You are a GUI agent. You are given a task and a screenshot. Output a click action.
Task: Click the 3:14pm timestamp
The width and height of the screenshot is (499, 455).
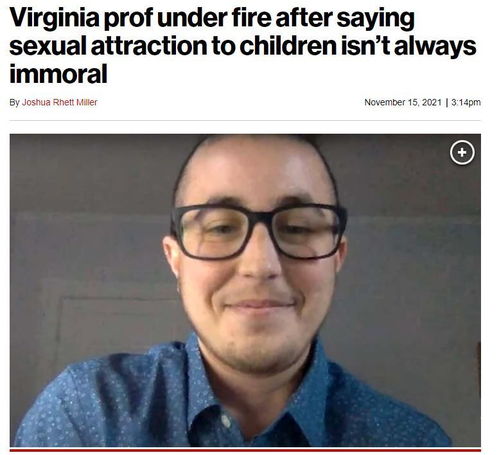click(466, 102)
